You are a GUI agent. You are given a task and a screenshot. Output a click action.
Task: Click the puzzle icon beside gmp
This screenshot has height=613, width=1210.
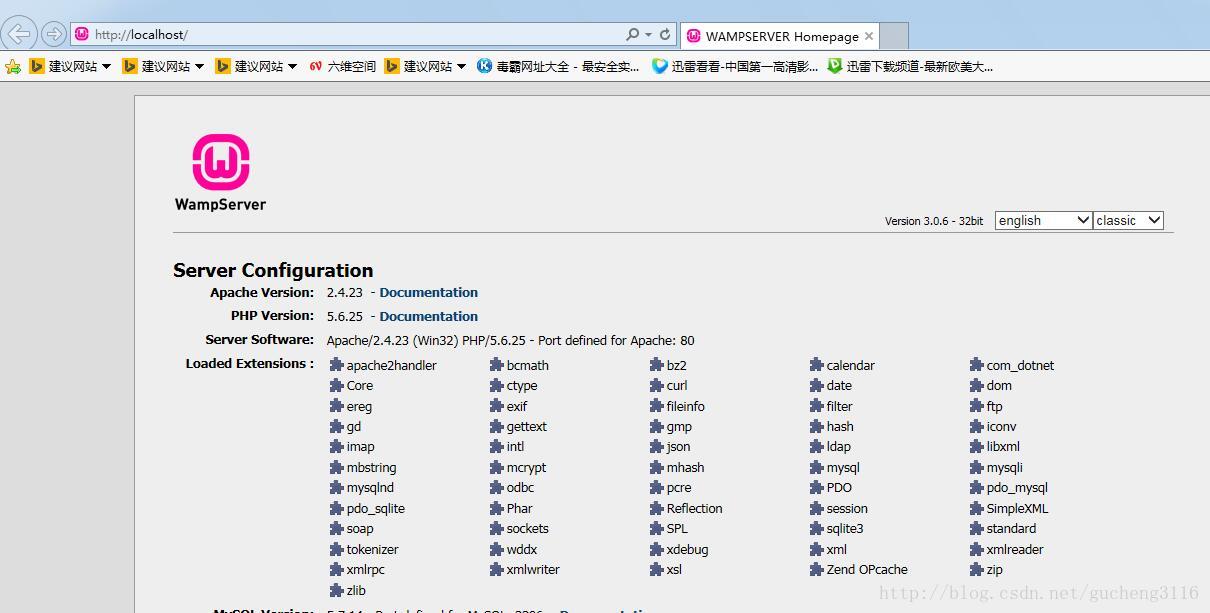coord(657,426)
